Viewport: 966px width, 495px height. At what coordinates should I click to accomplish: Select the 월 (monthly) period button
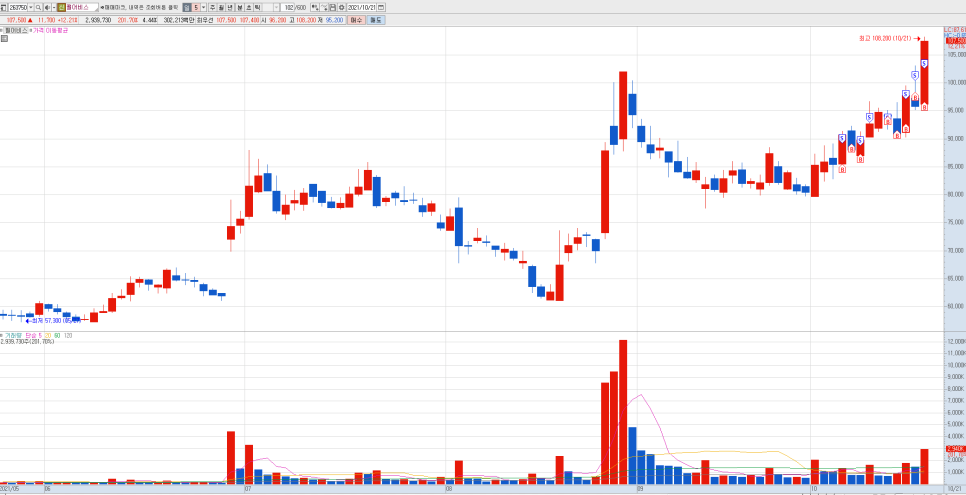point(221,7)
